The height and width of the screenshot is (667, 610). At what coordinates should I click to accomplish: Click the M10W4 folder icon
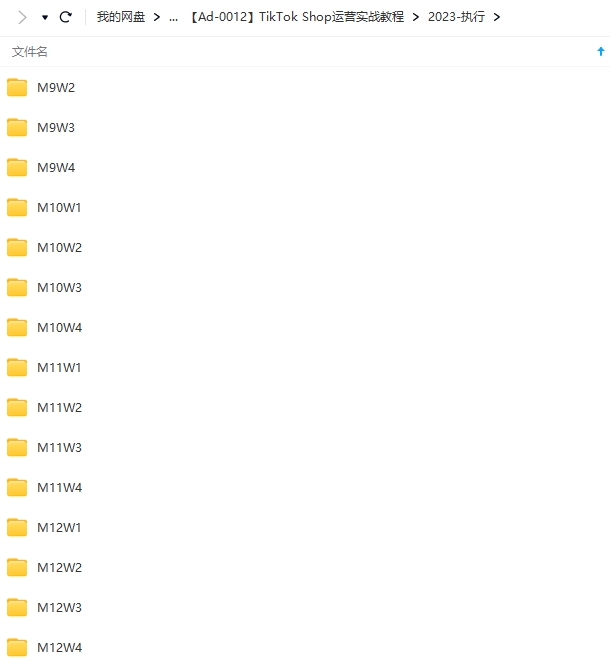[17, 327]
